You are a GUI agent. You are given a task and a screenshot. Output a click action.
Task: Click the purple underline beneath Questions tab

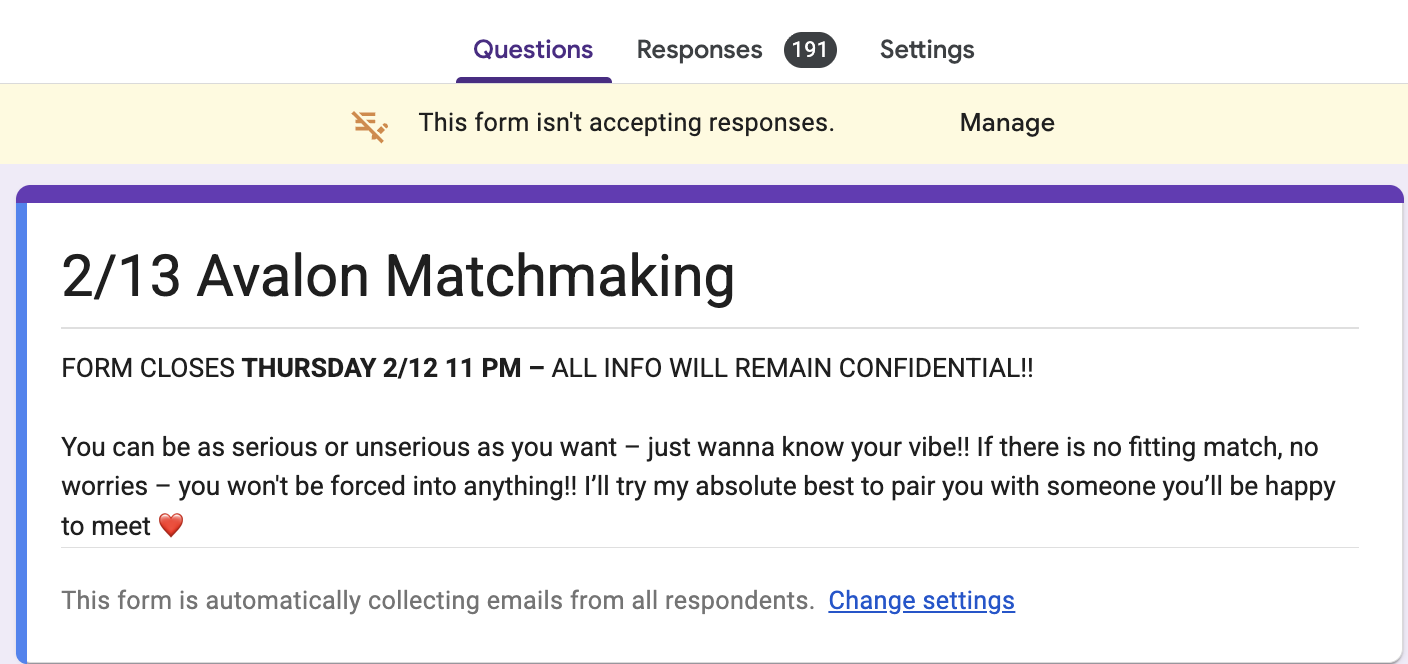[533, 80]
